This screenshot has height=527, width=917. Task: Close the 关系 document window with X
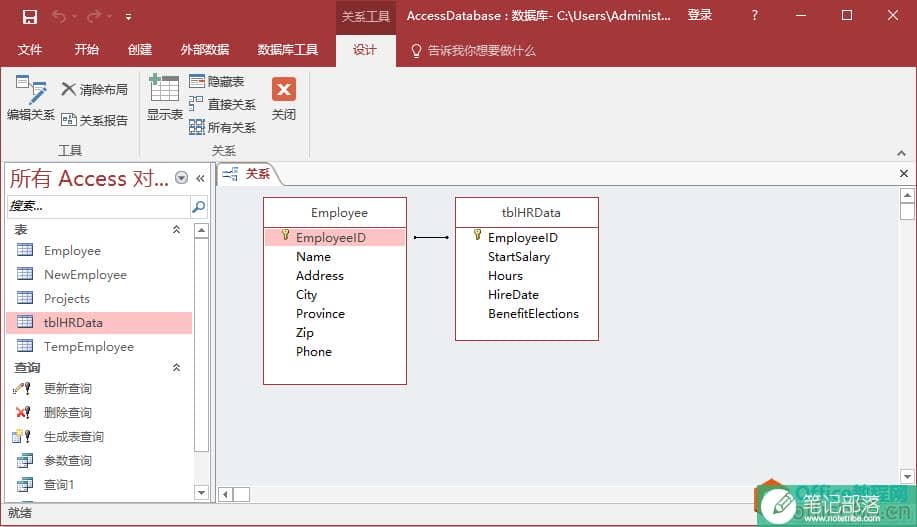coord(904,174)
